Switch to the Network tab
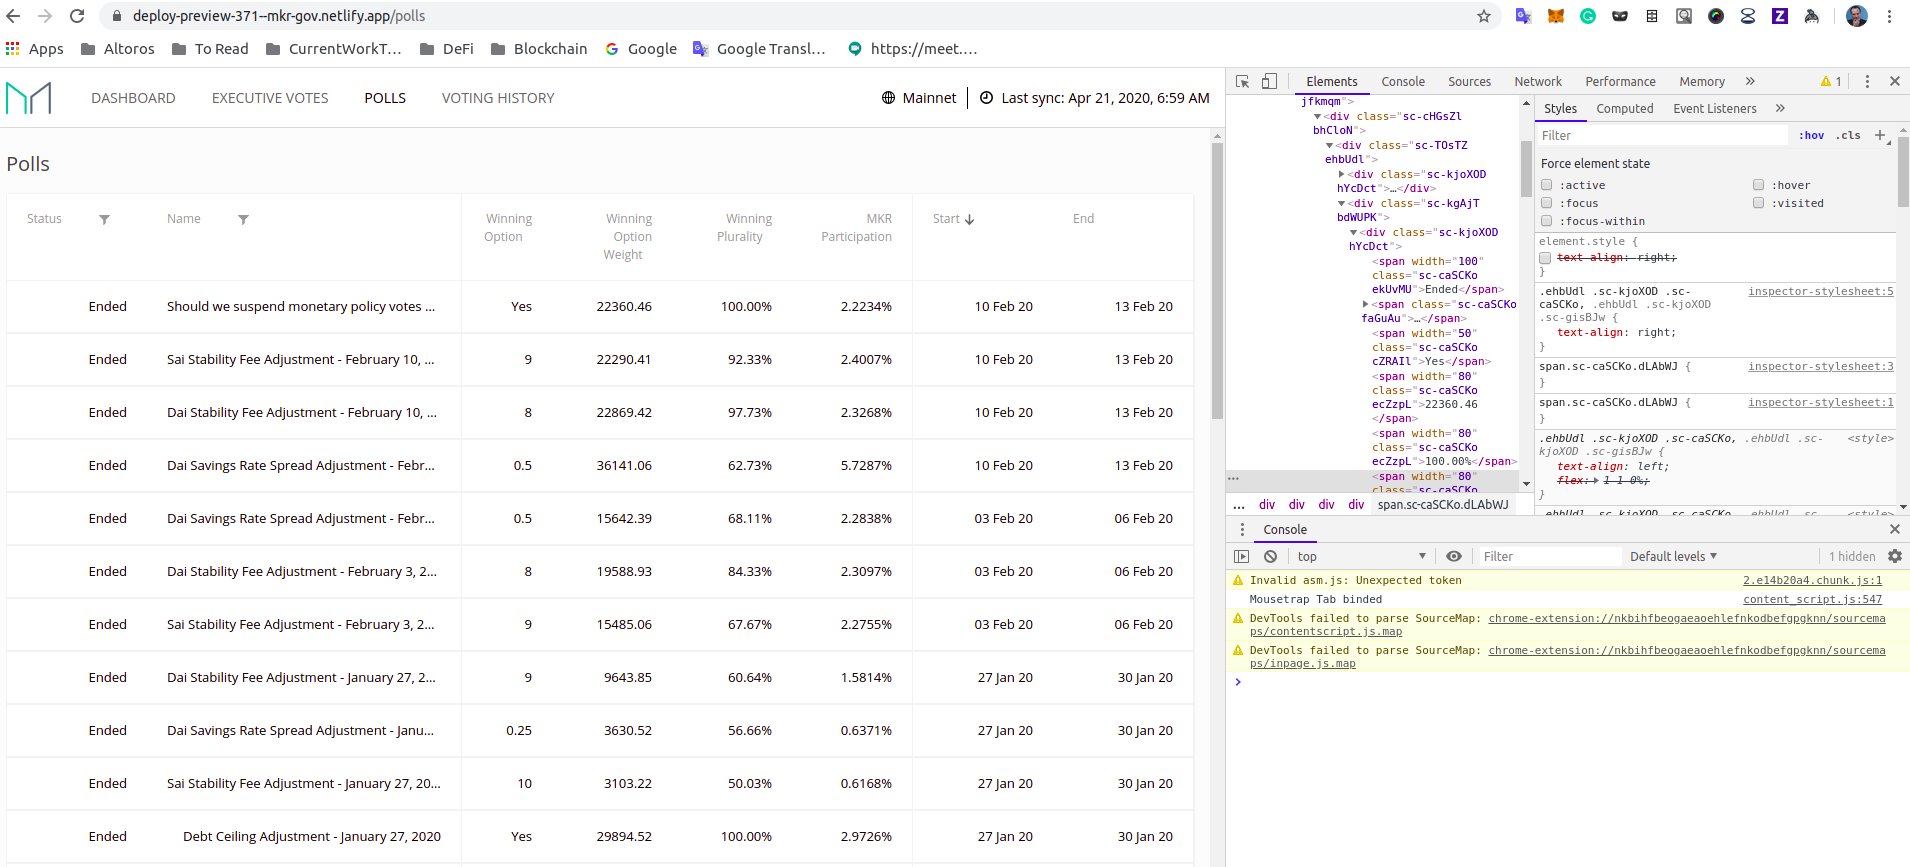Image resolution: width=1910 pixels, height=867 pixels. (x=1537, y=82)
